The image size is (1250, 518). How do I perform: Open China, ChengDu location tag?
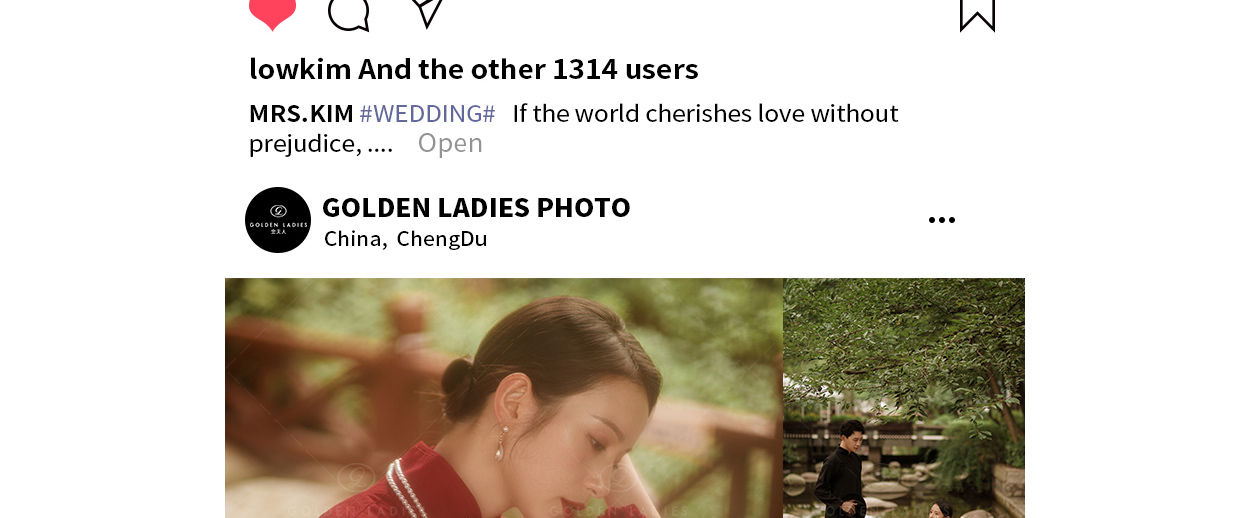pos(405,238)
